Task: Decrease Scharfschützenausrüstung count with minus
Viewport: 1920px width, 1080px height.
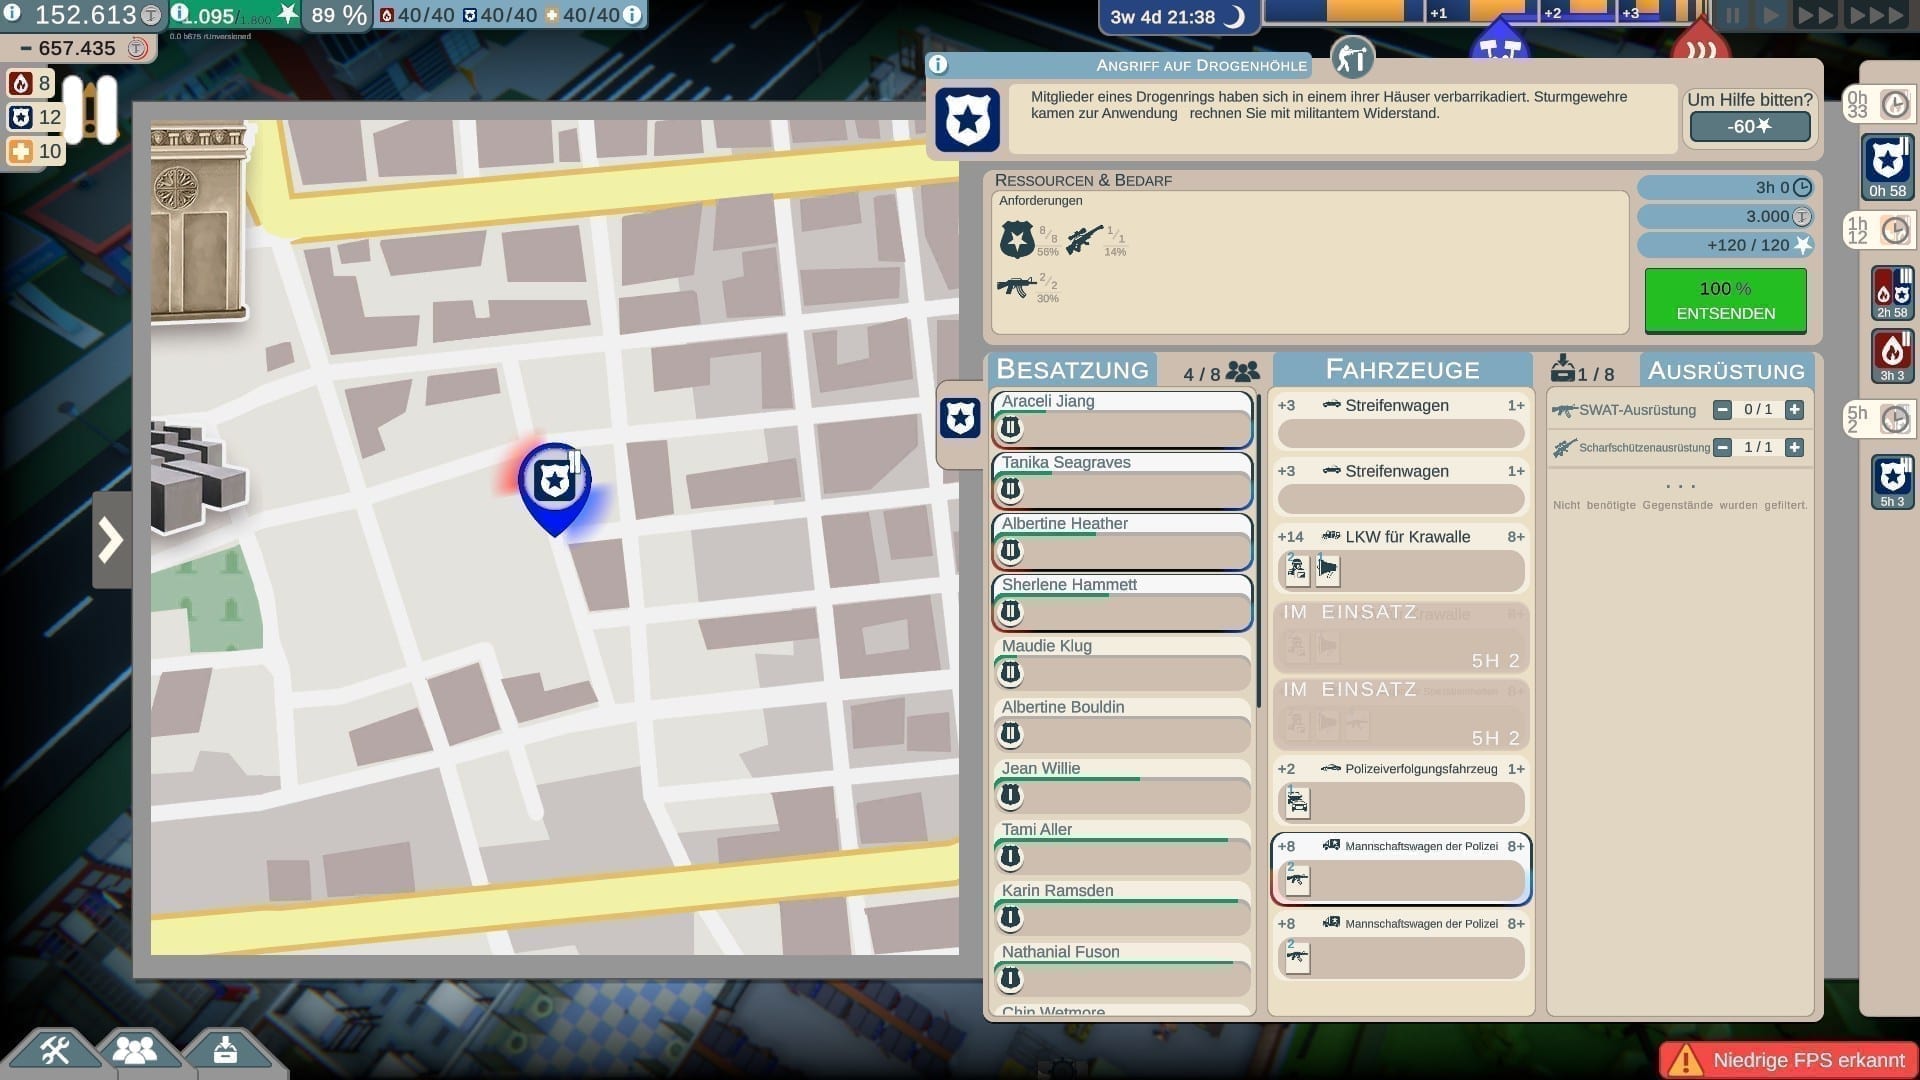Action: click(x=1722, y=448)
